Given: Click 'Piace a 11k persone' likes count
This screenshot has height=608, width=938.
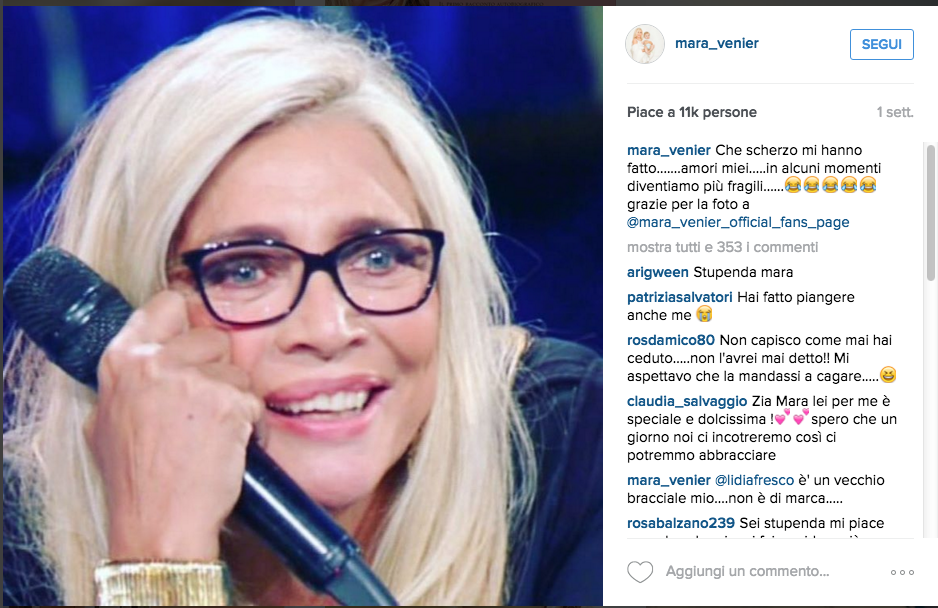Looking at the screenshot, I should coord(692,113).
